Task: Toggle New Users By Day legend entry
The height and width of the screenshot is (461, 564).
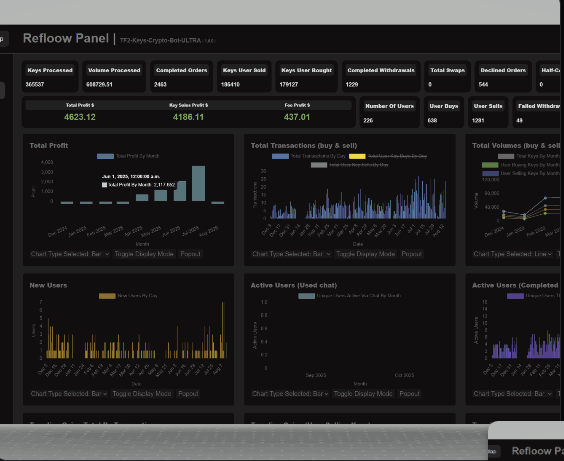Action: coord(128,296)
